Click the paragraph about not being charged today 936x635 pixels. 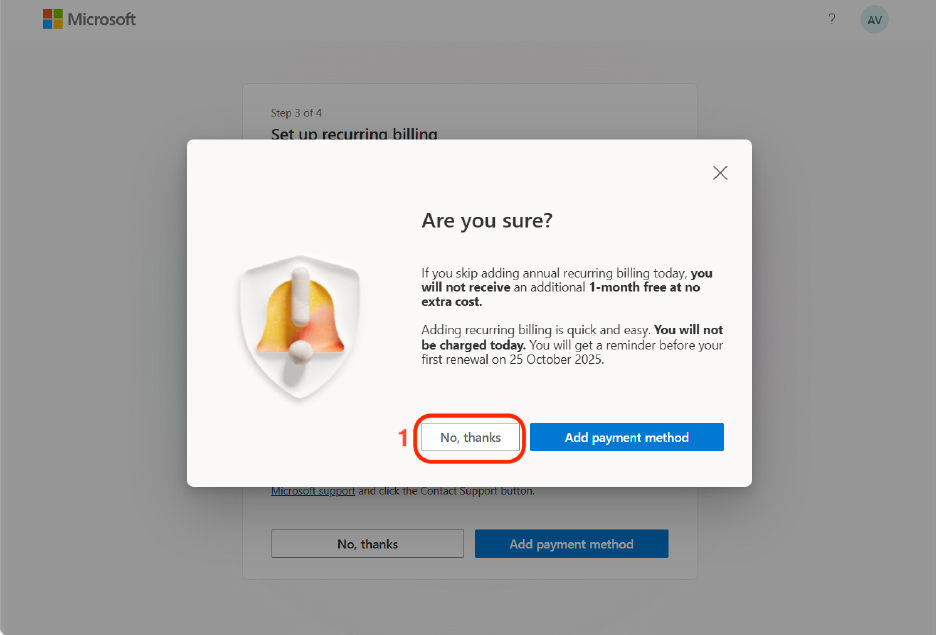tap(571, 345)
